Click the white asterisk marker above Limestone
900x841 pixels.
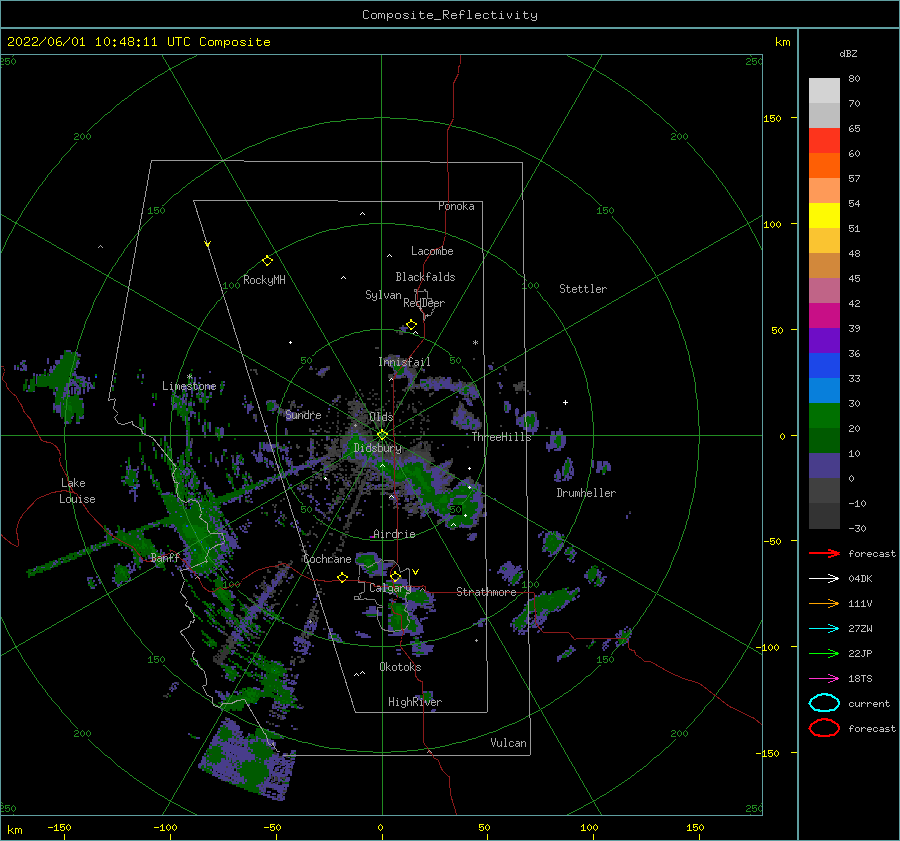click(189, 377)
